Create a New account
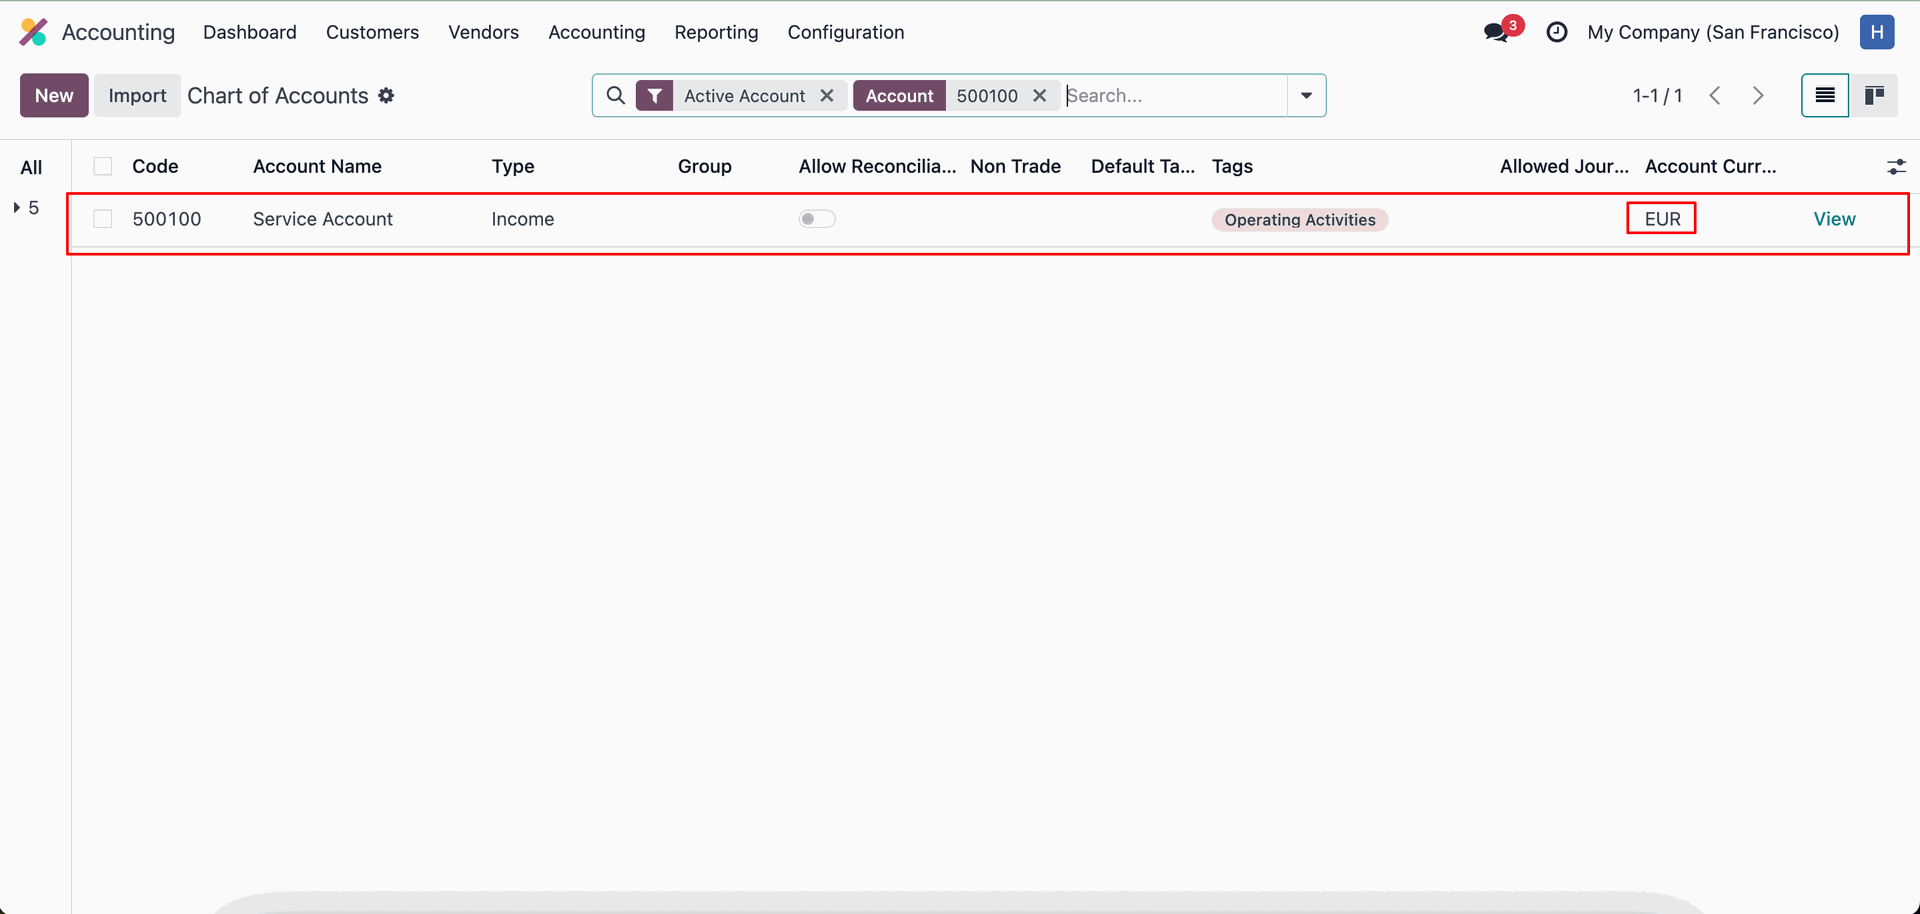 click(x=54, y=95)
